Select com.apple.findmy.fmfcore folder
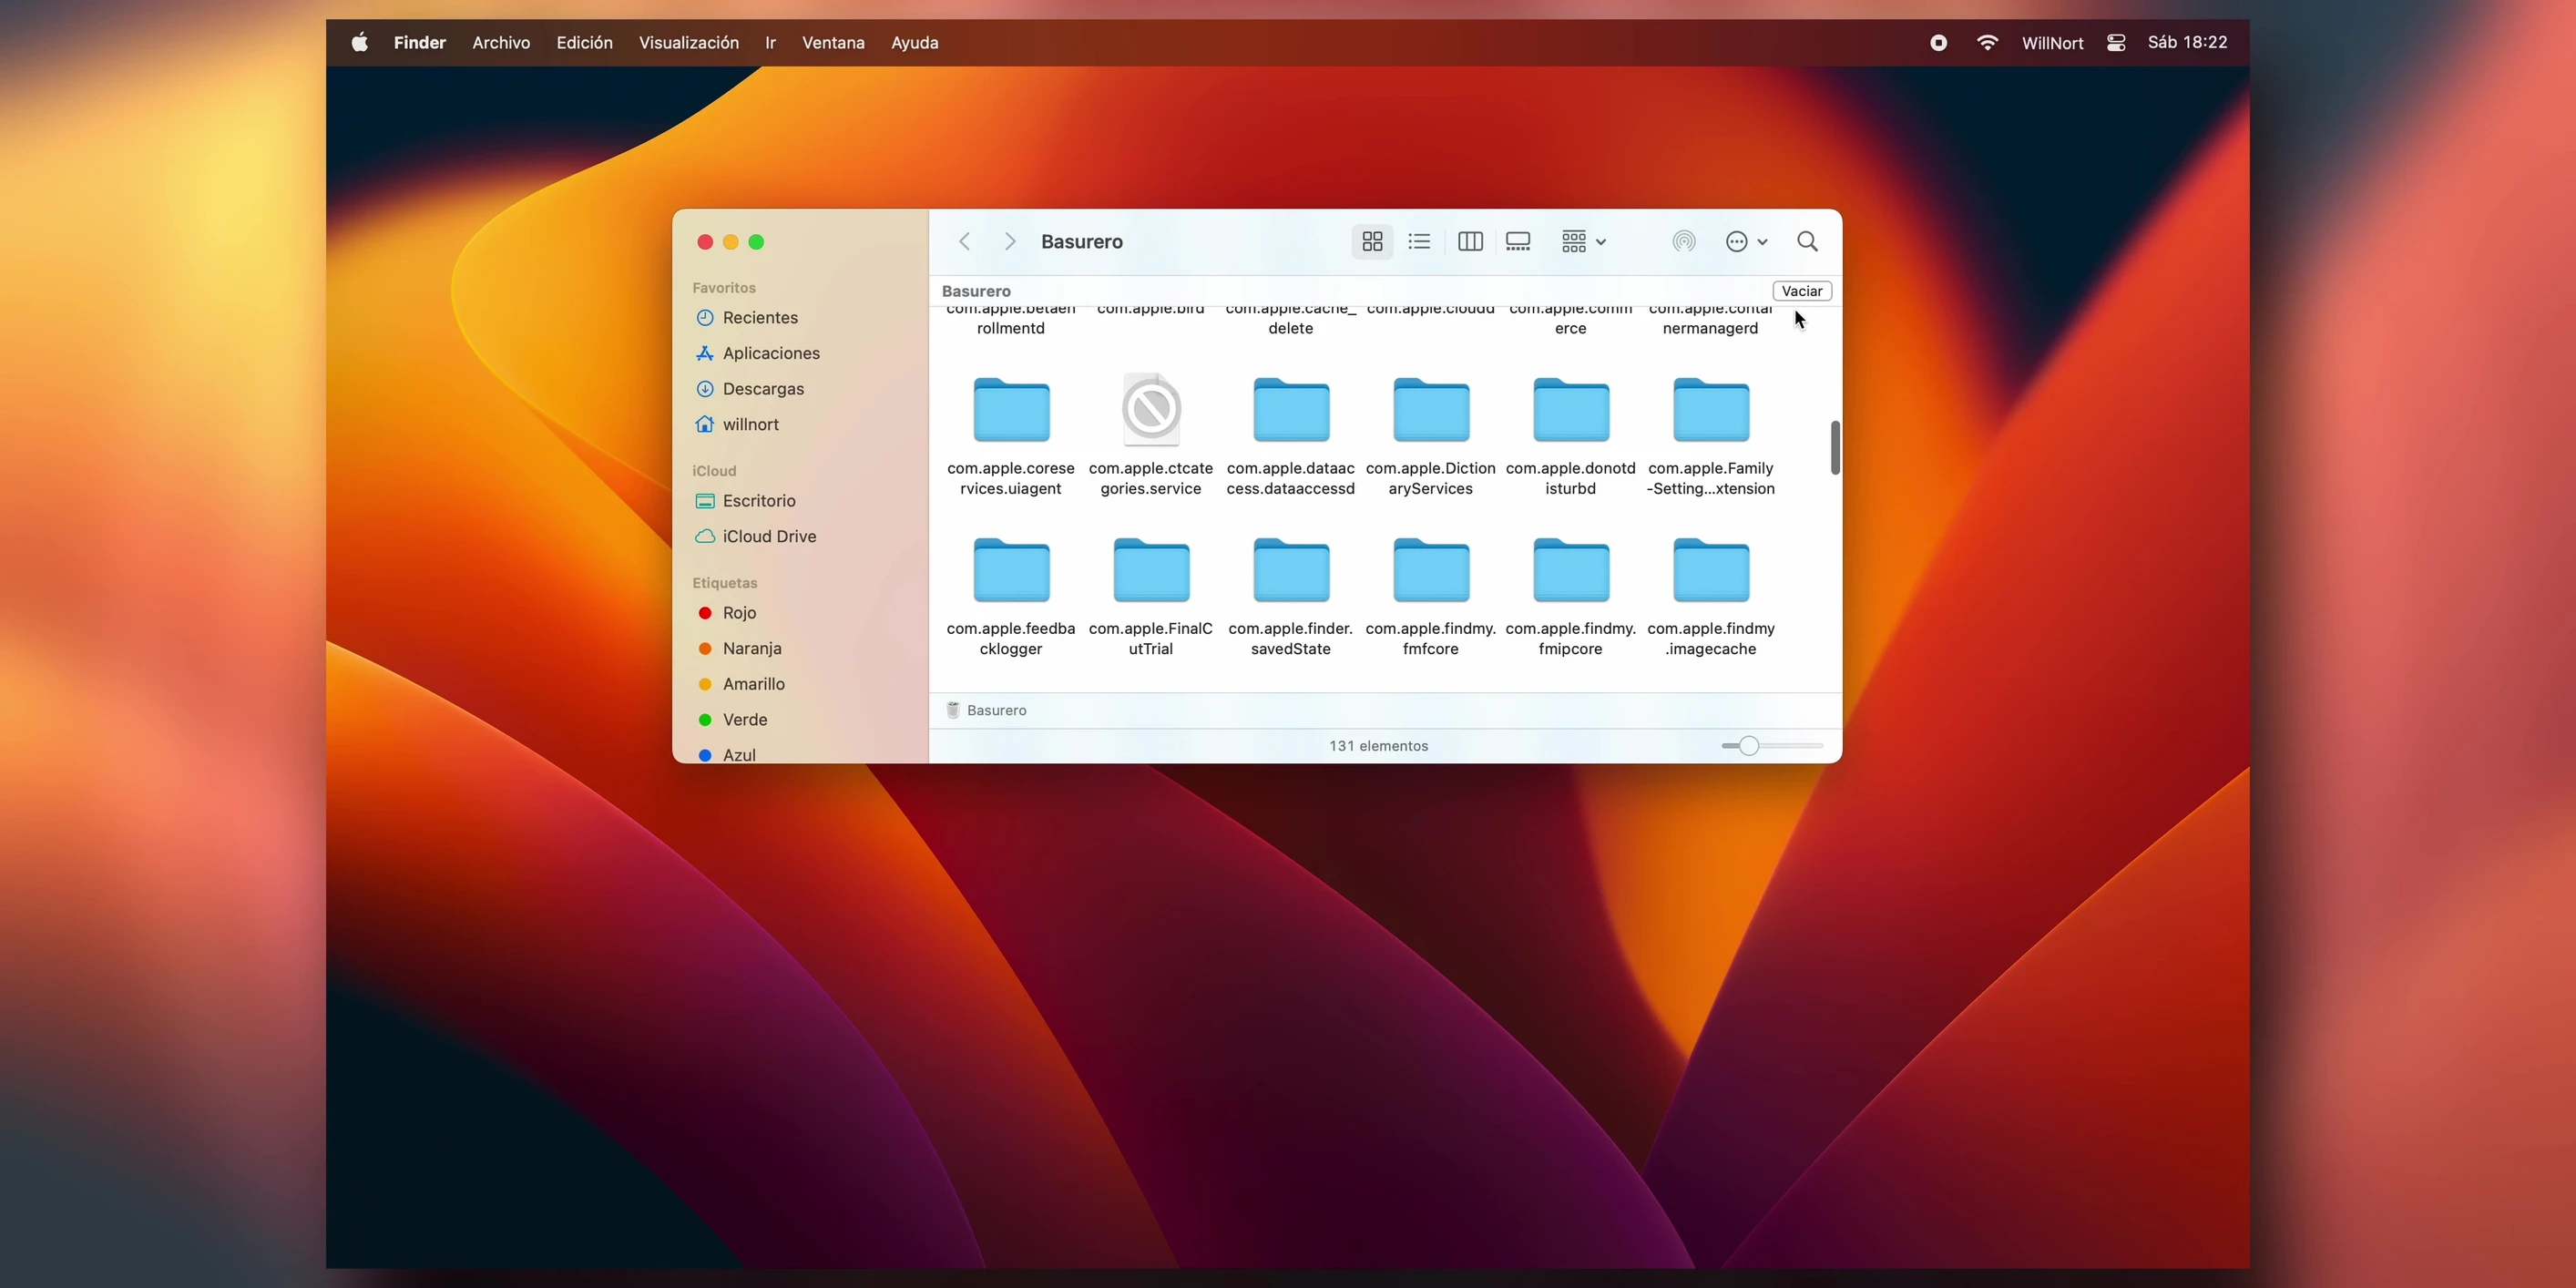2576x1288 pixels. point(1431,570)
